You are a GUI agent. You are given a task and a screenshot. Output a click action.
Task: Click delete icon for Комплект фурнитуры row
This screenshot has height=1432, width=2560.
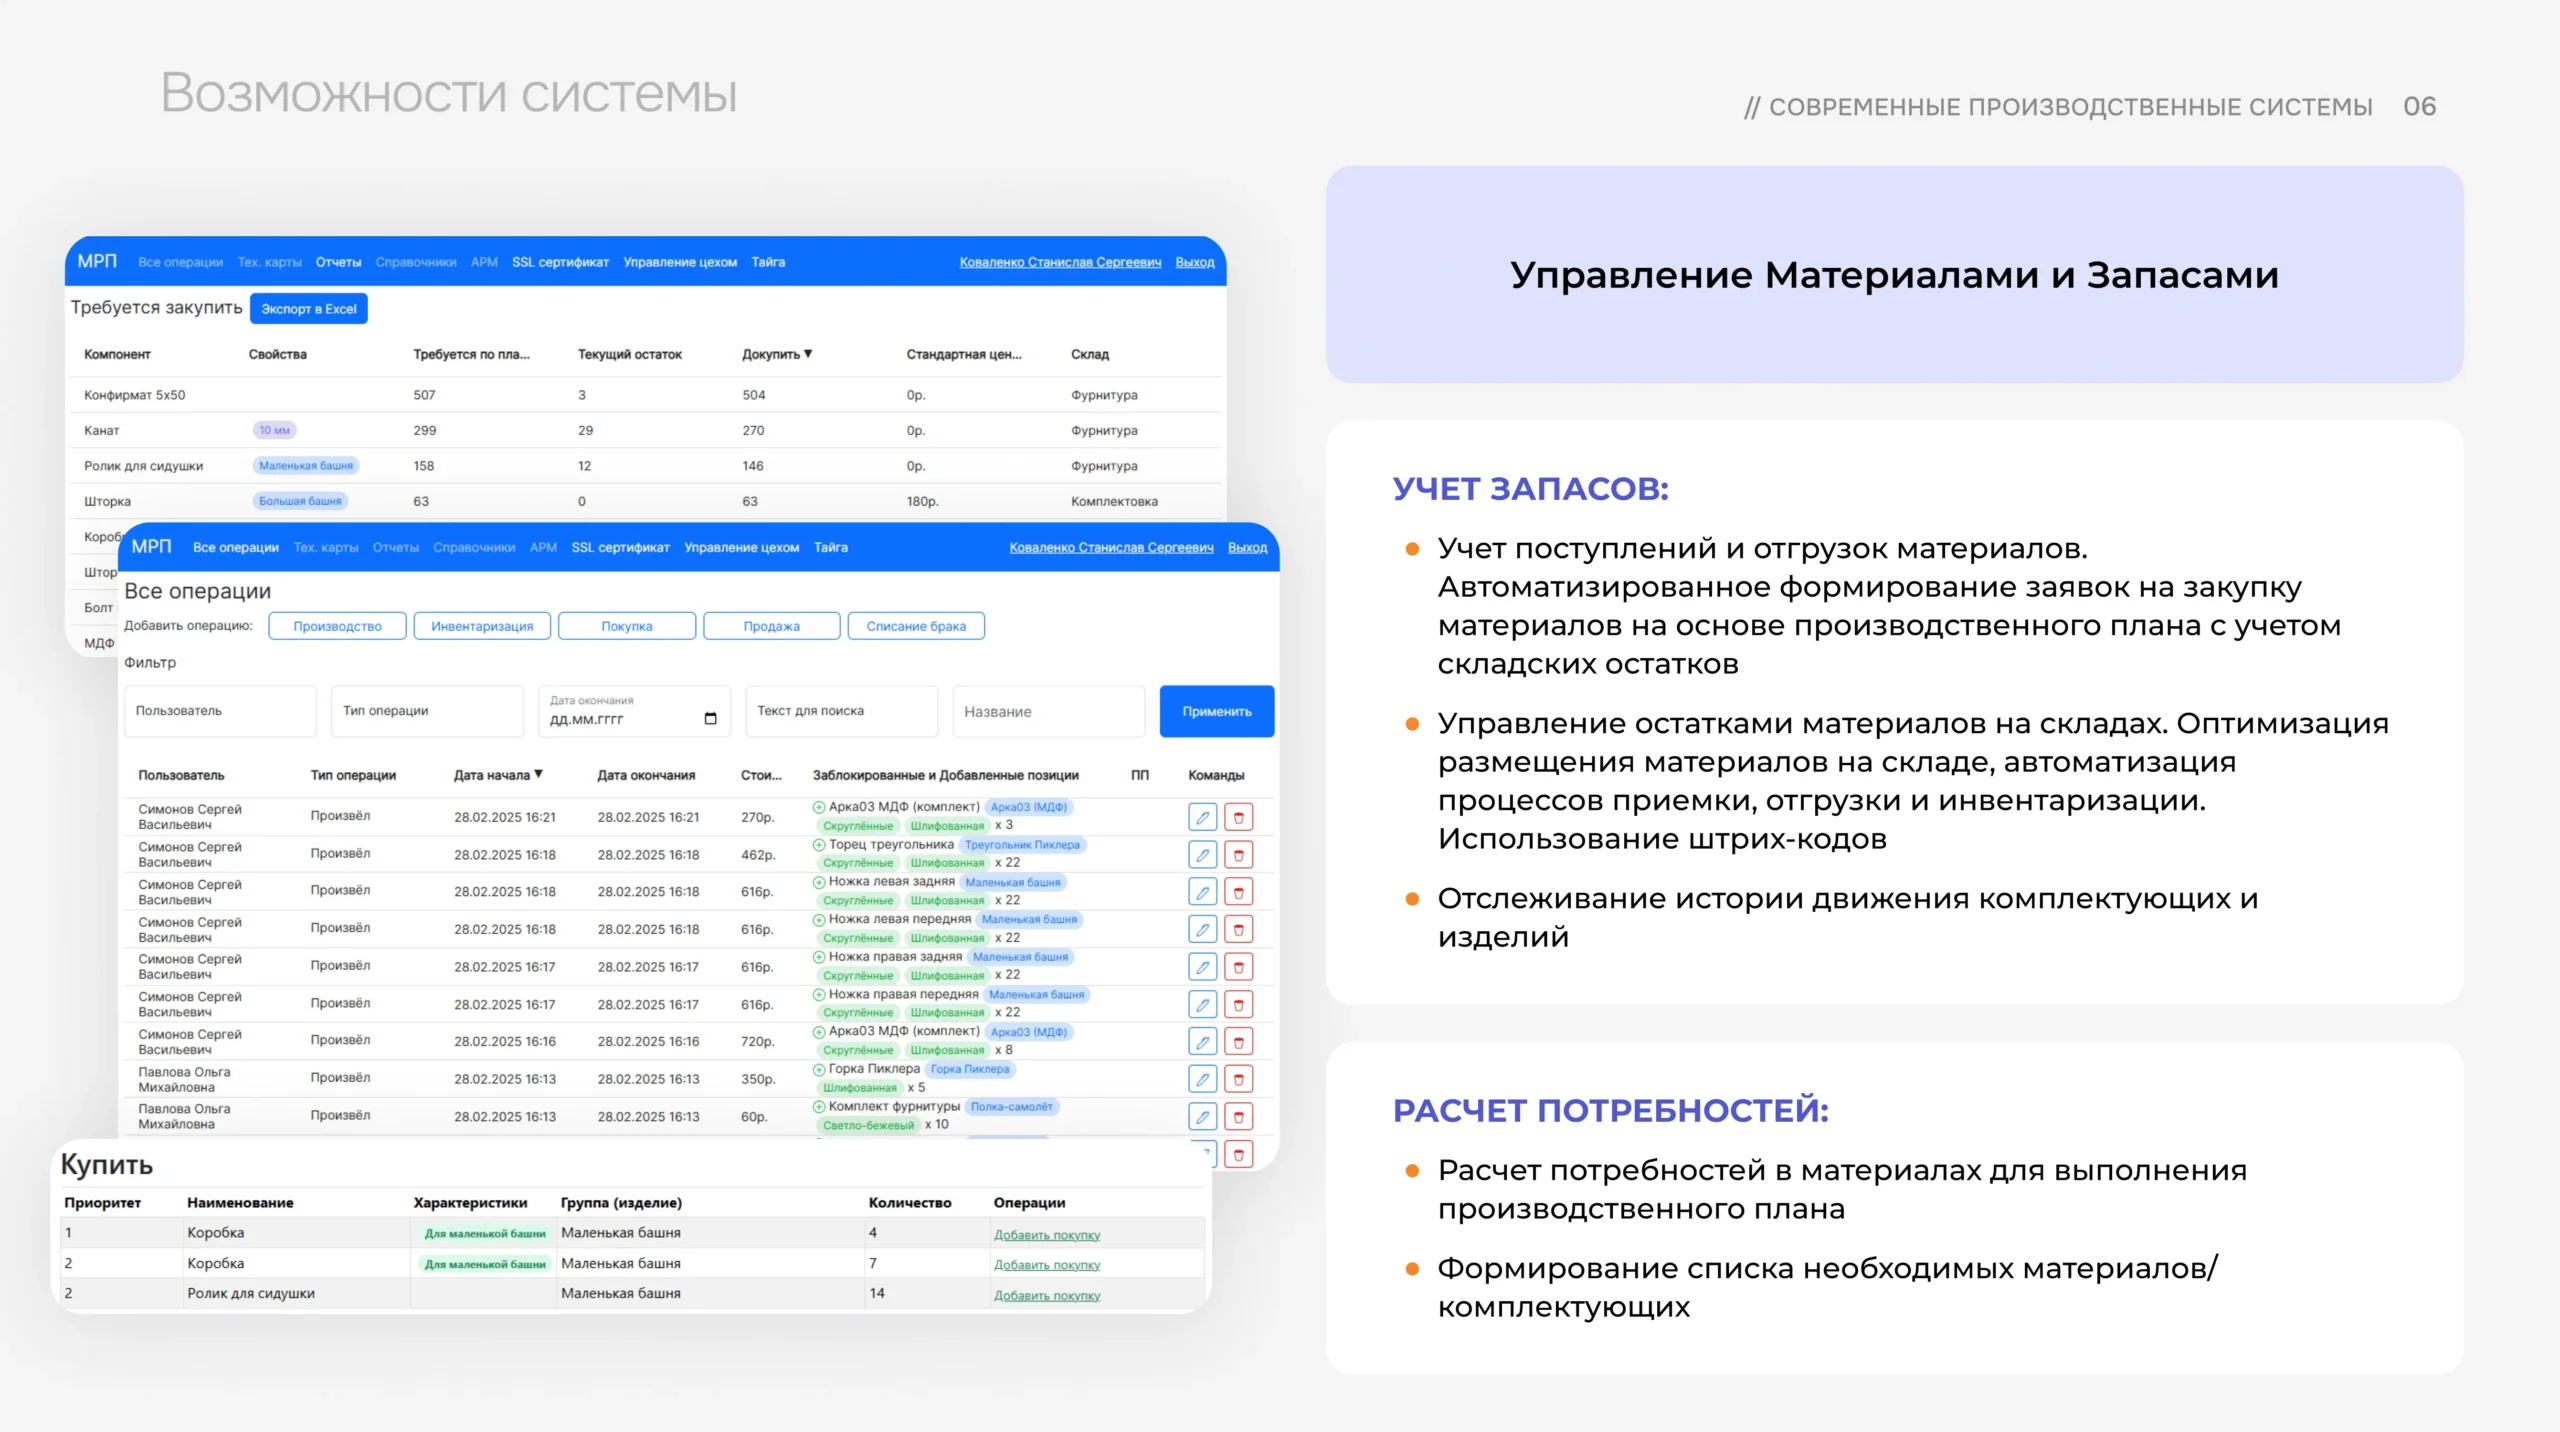(x=1238, y=1117)
